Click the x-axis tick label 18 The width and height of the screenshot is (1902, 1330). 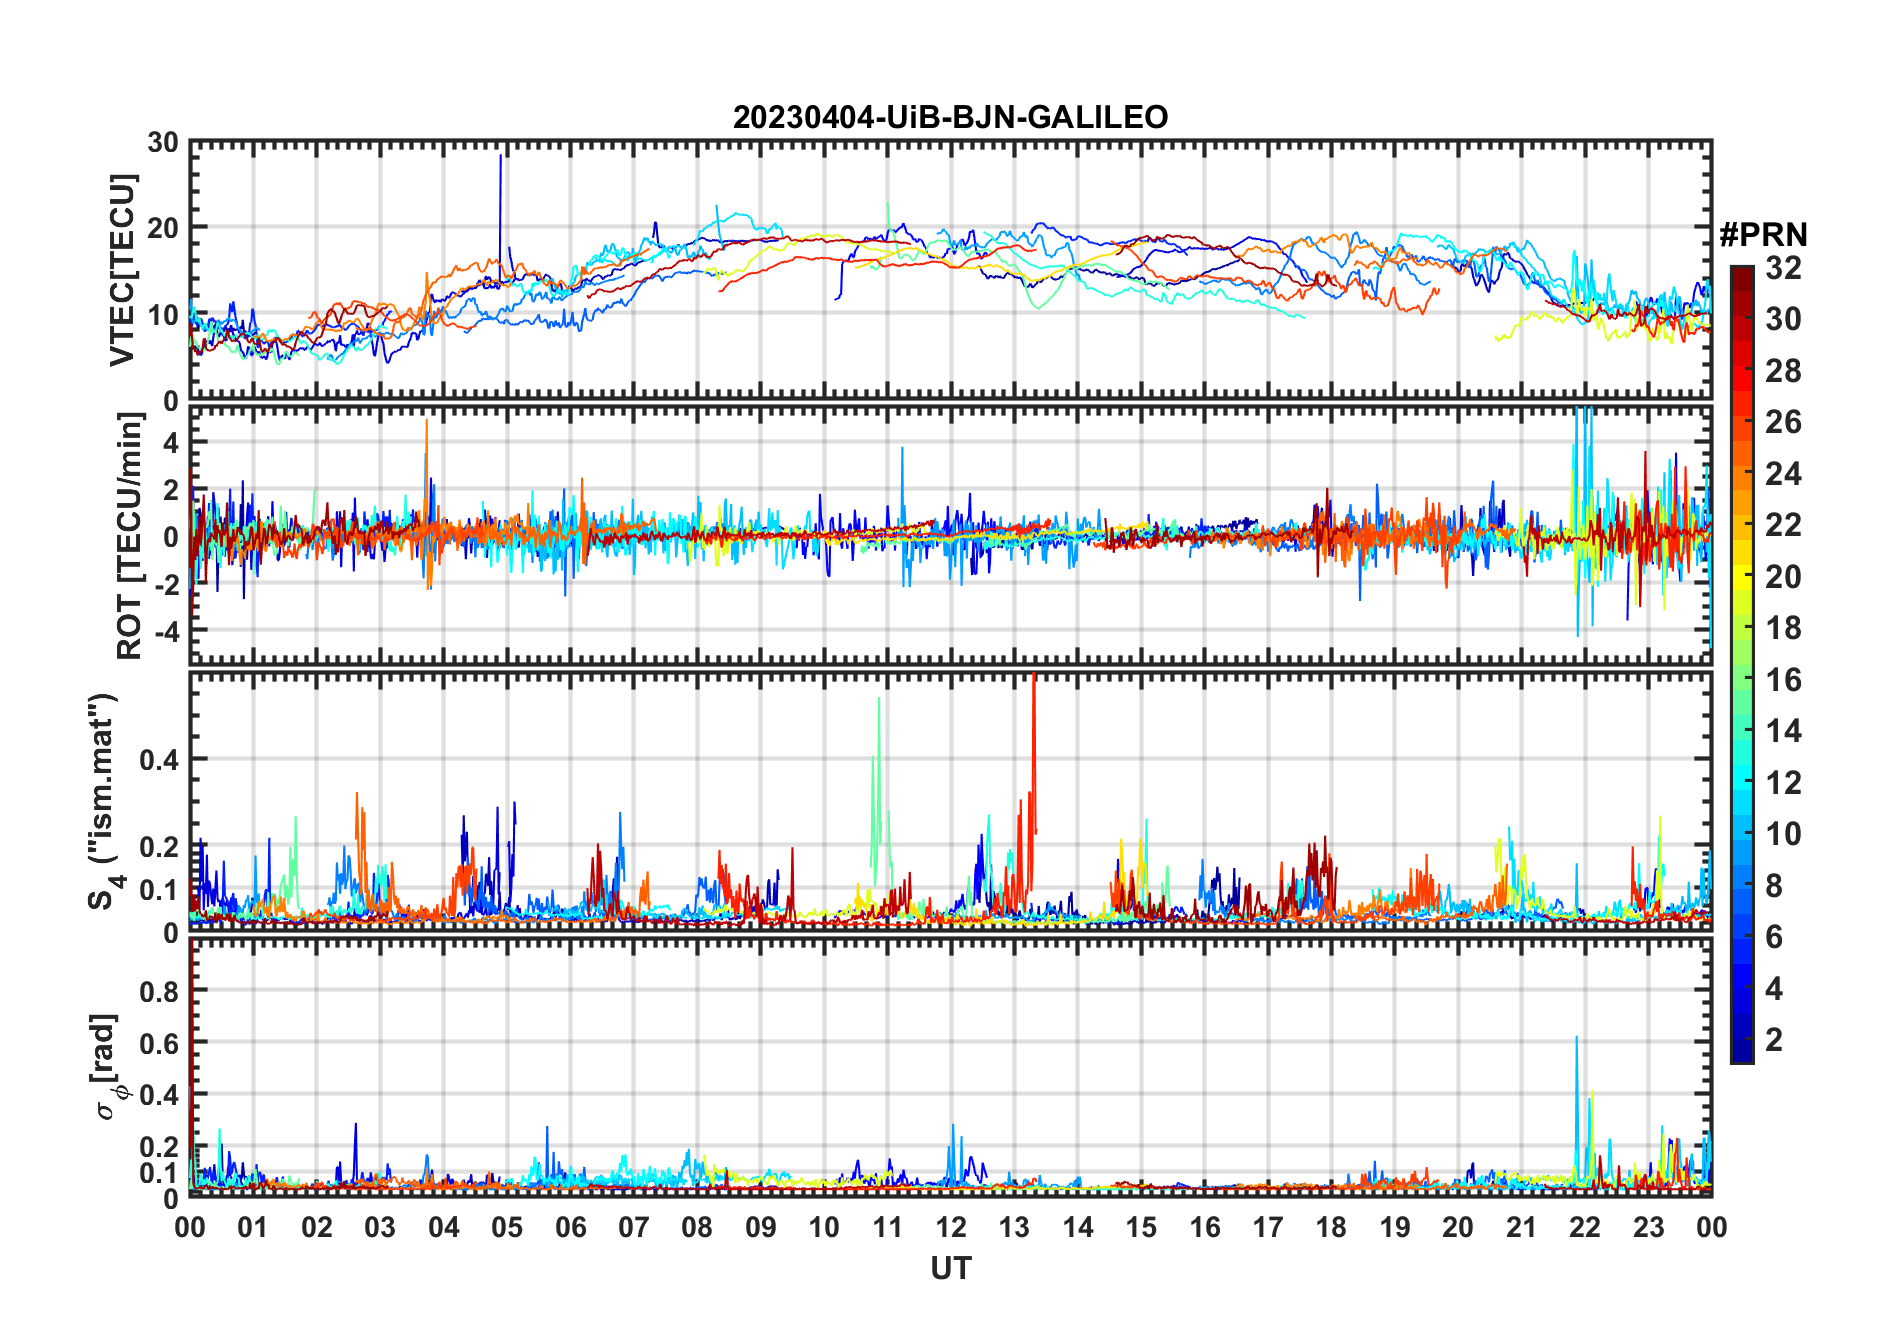pos(1331,1227)
